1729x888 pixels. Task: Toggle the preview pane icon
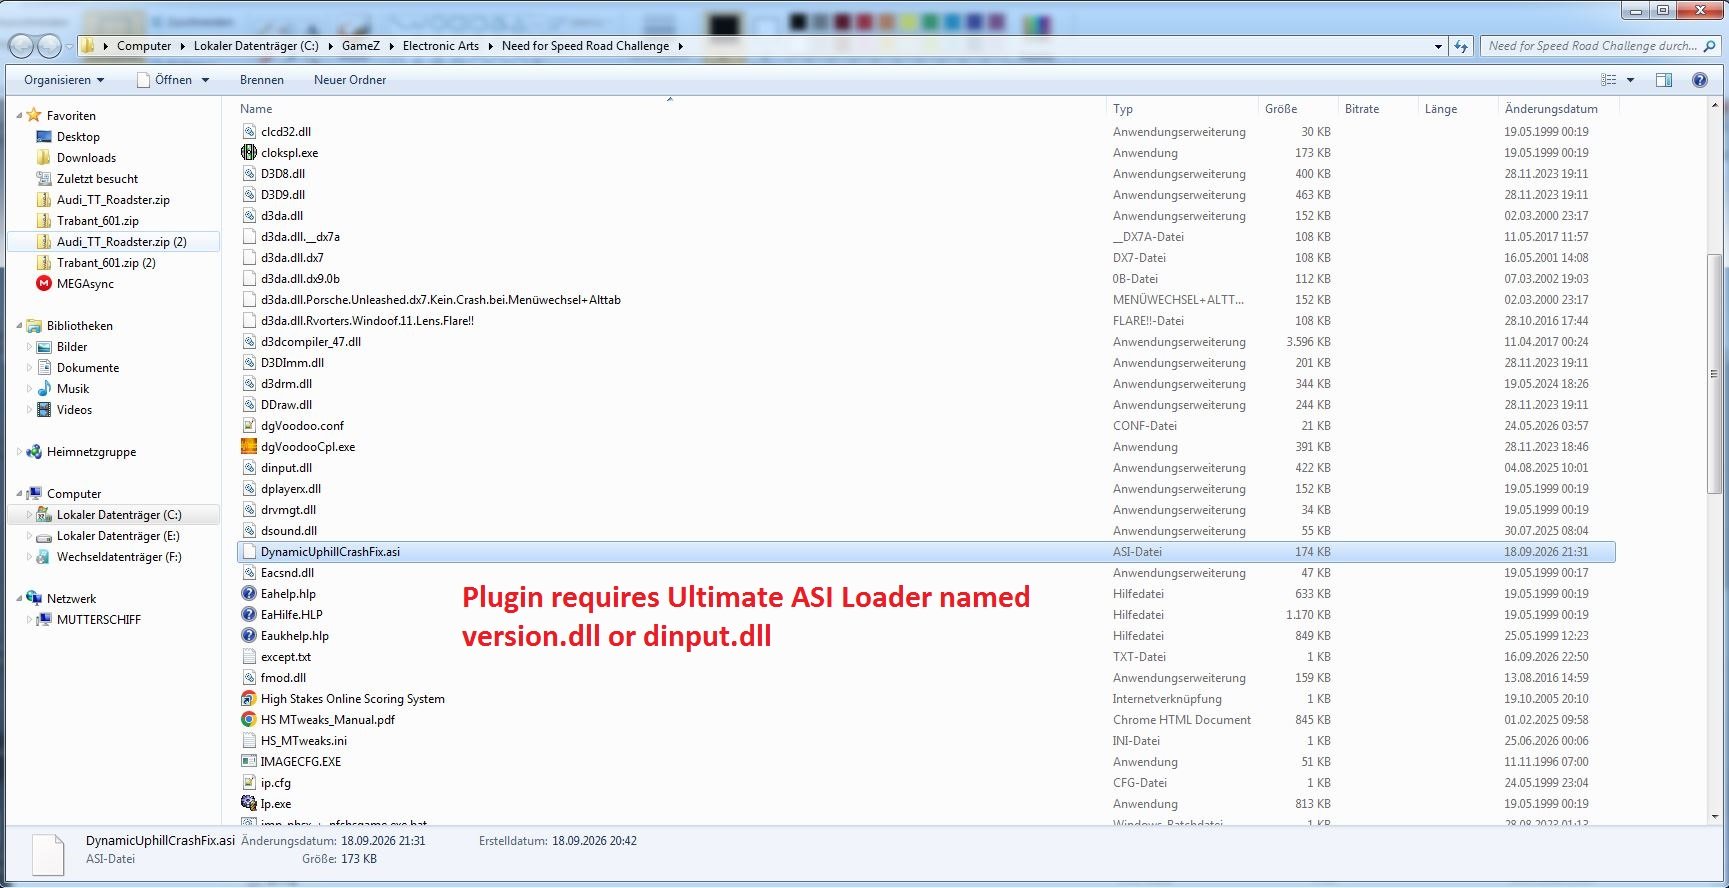pos(1664,80)
